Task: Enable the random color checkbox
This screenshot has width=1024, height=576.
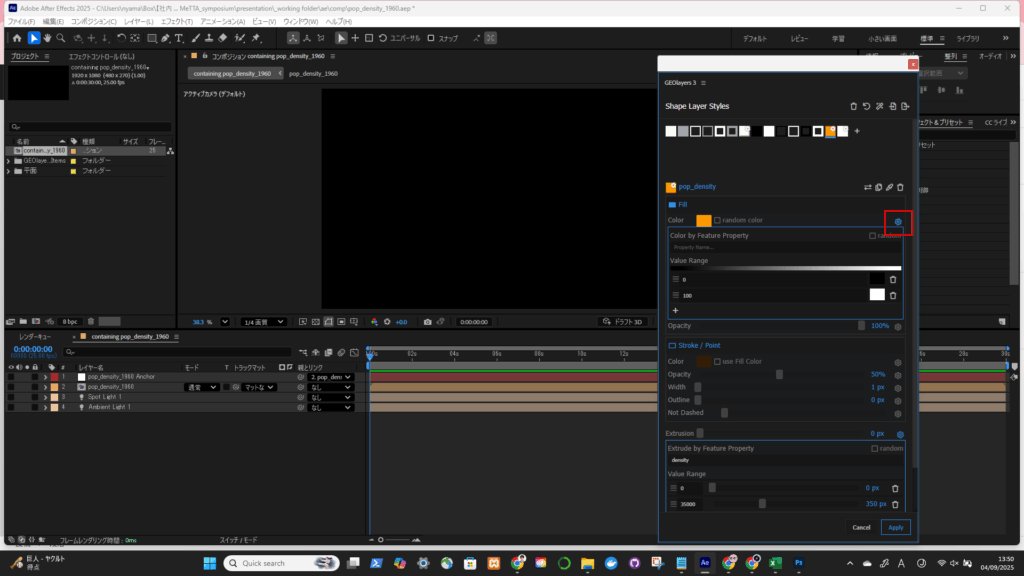Action: click(718, 220)
